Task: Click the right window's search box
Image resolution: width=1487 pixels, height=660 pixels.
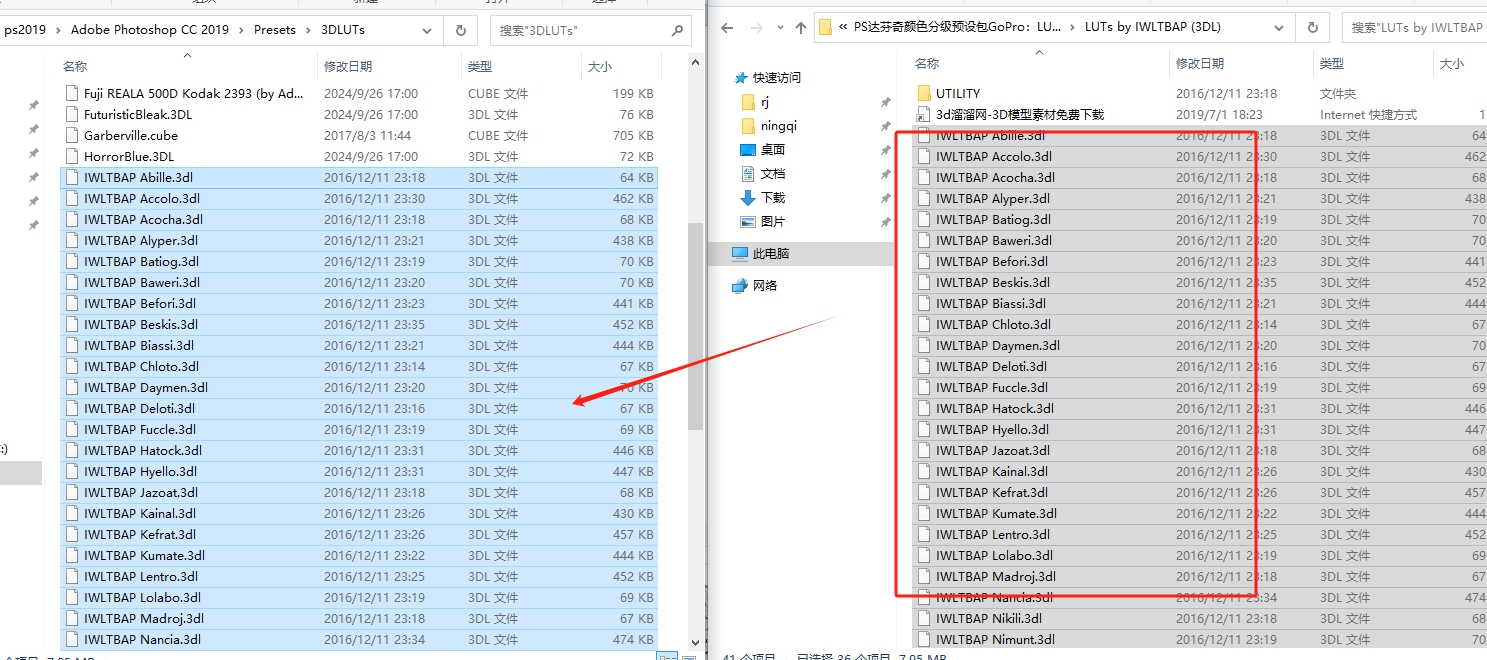Action: click(1414, 28)
